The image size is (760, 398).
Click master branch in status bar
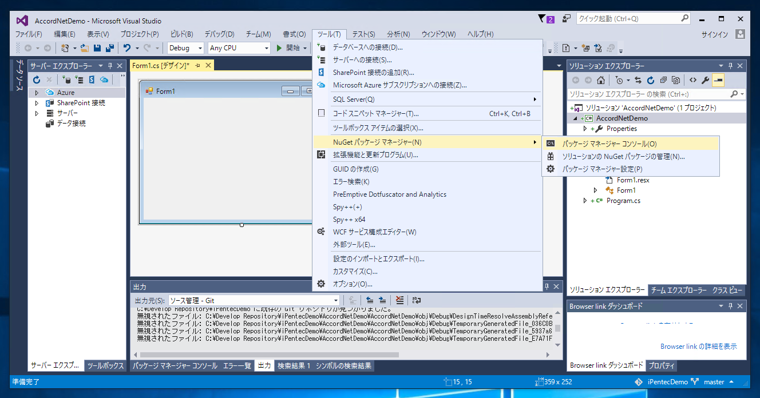pyautogui.click(x=713, y=382)
